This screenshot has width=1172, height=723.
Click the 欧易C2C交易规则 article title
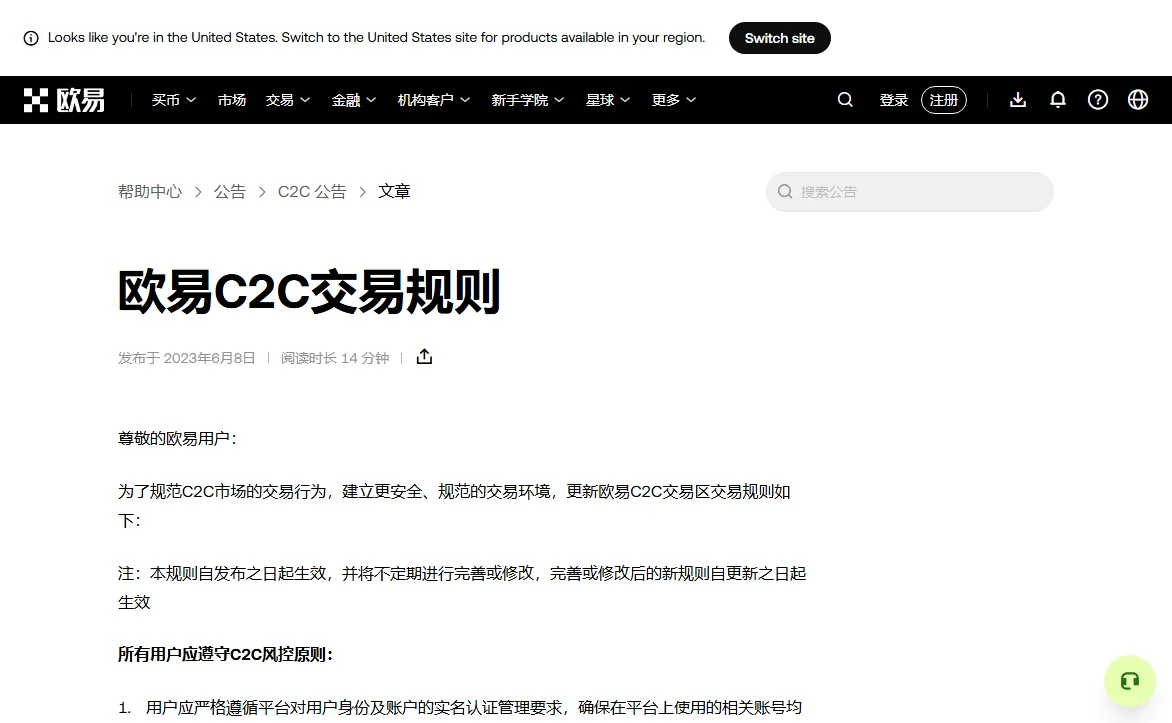309,292
